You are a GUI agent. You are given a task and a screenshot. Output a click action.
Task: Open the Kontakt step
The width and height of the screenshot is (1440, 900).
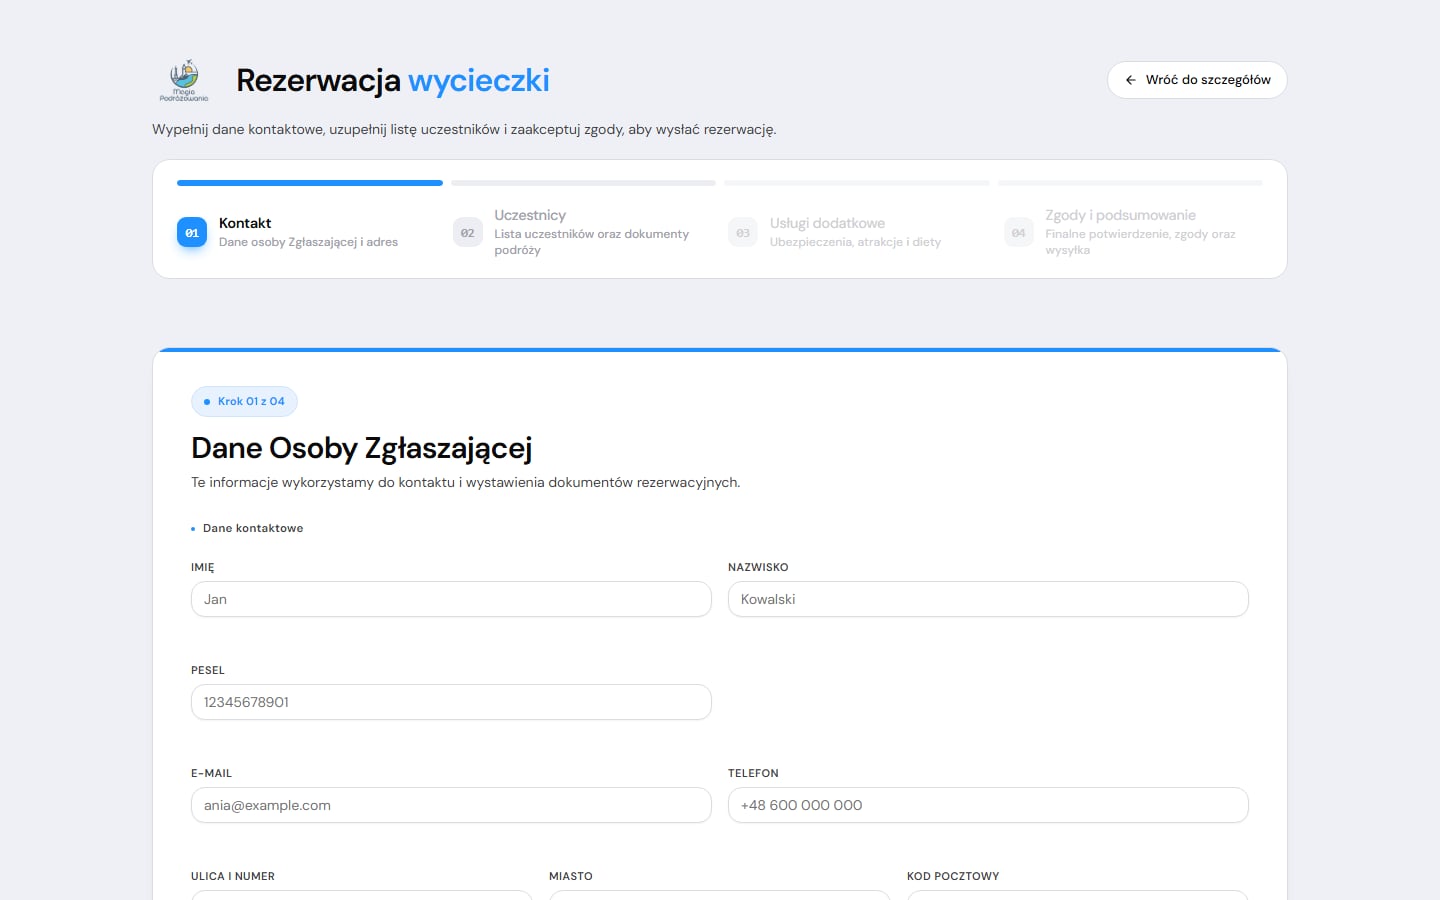coord(308,232)
